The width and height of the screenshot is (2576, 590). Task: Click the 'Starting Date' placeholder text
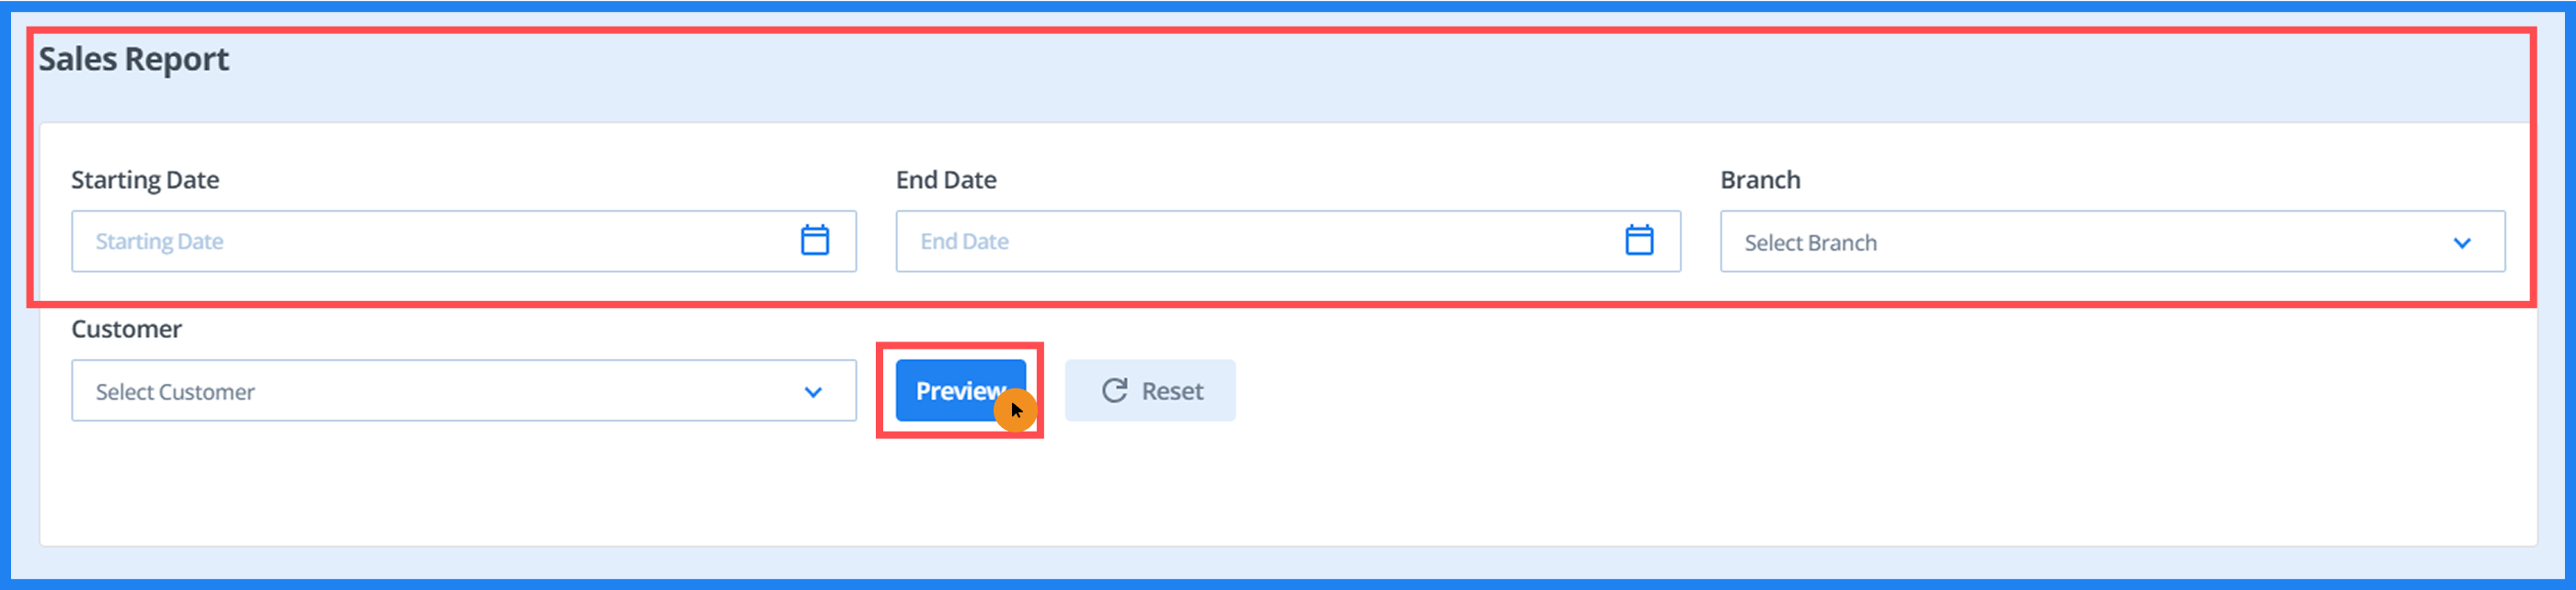pos(159,242)
